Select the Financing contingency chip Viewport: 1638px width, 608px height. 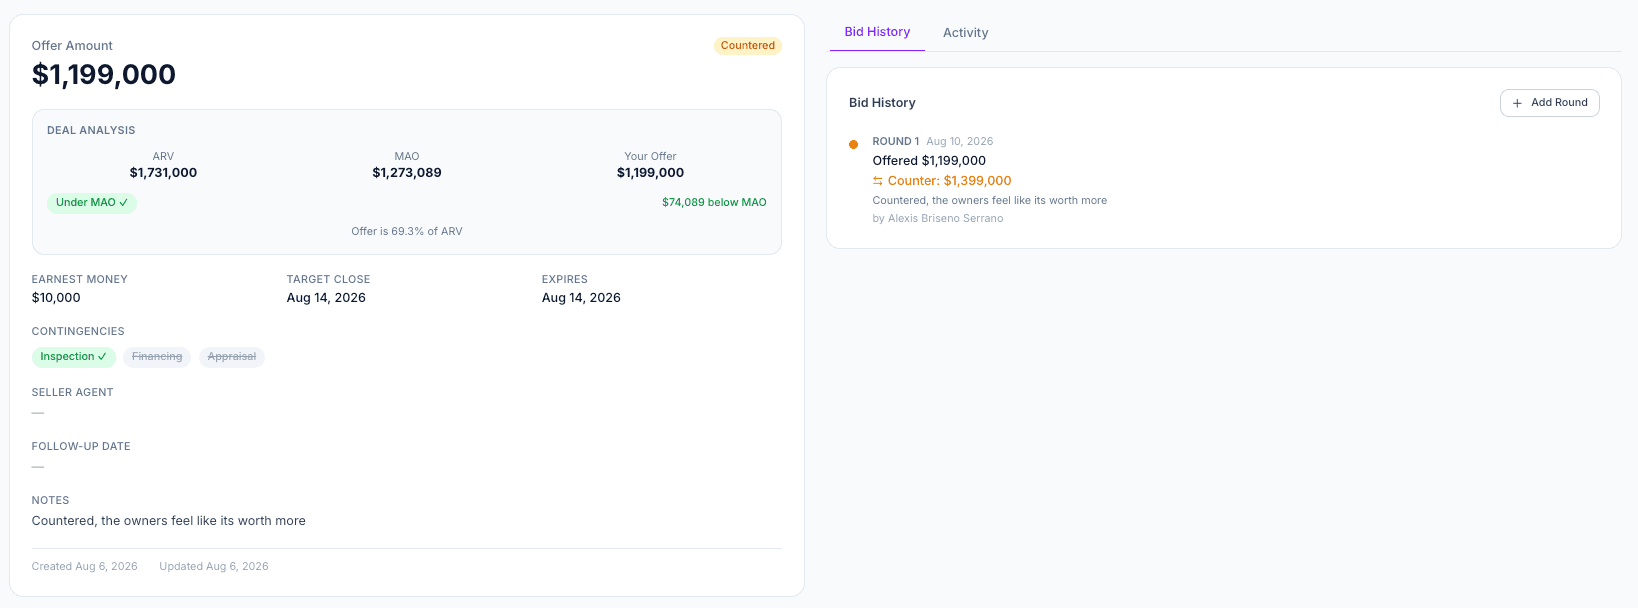[x=157, y=357]
